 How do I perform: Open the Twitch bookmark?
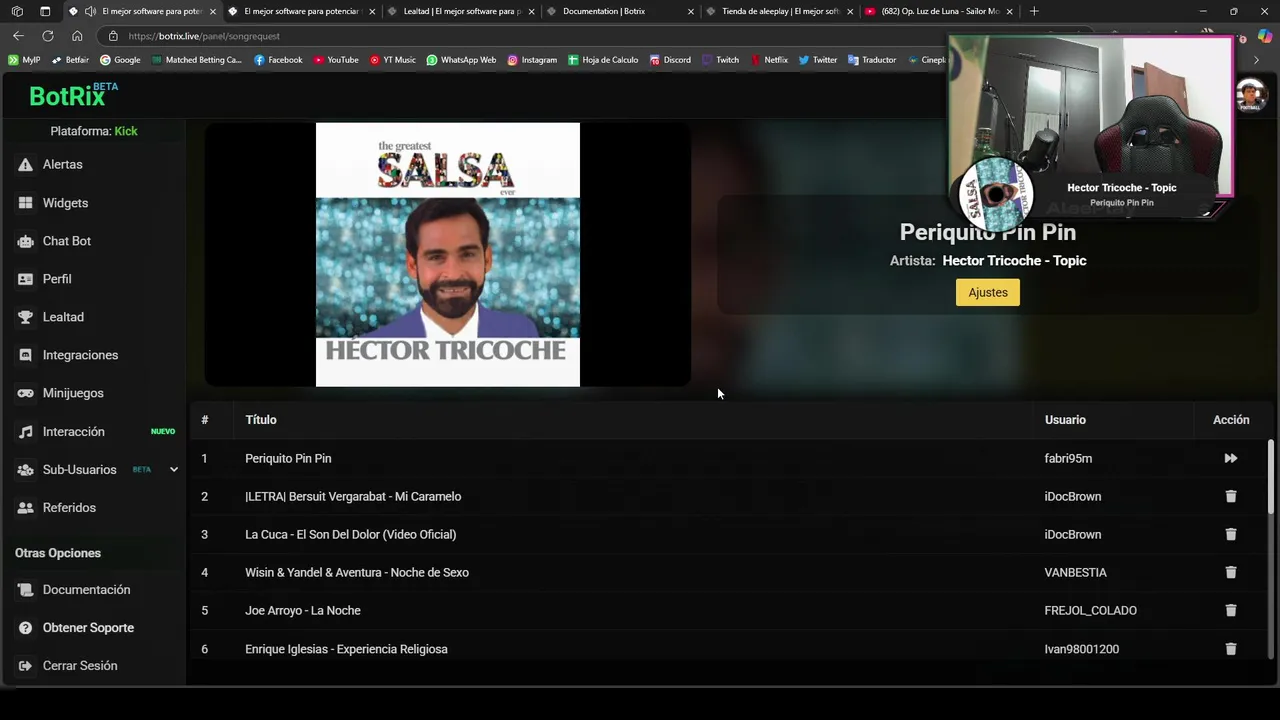(720, 60)
